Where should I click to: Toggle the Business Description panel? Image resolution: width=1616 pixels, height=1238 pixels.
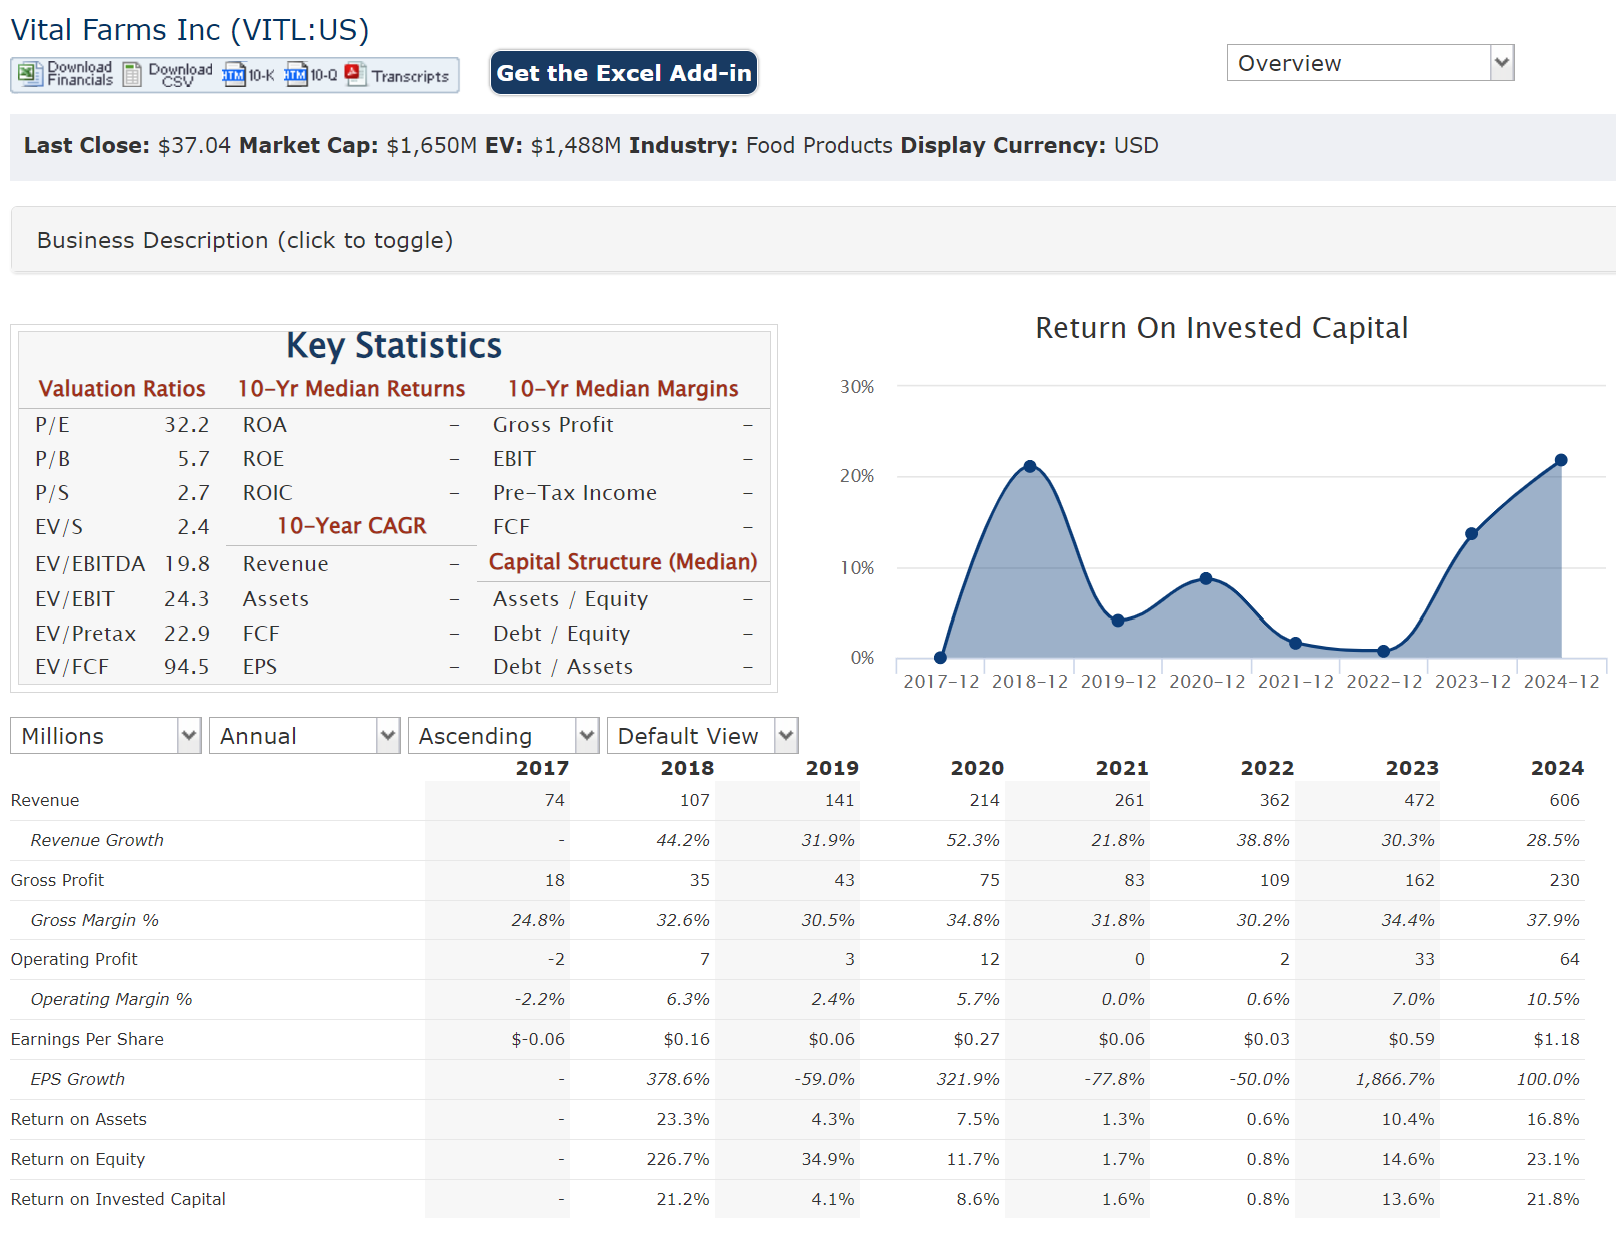pyautogui.click(x=812, y=240)
